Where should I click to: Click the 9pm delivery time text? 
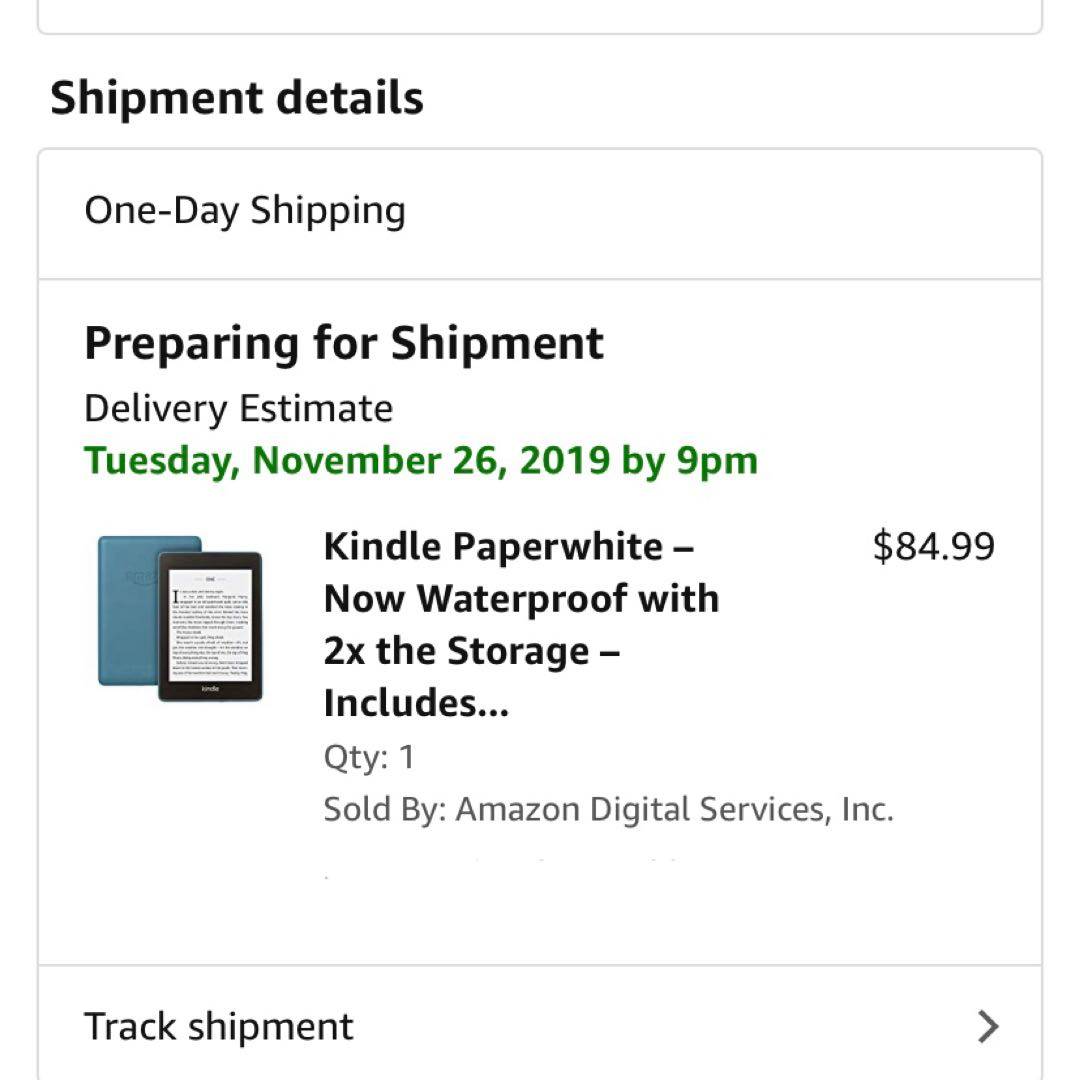(x=717, y=461)
